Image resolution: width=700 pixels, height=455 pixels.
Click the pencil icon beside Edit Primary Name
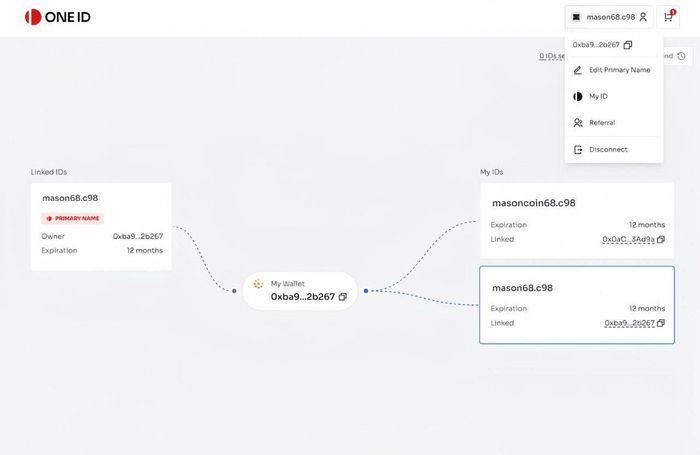(578, 70)
